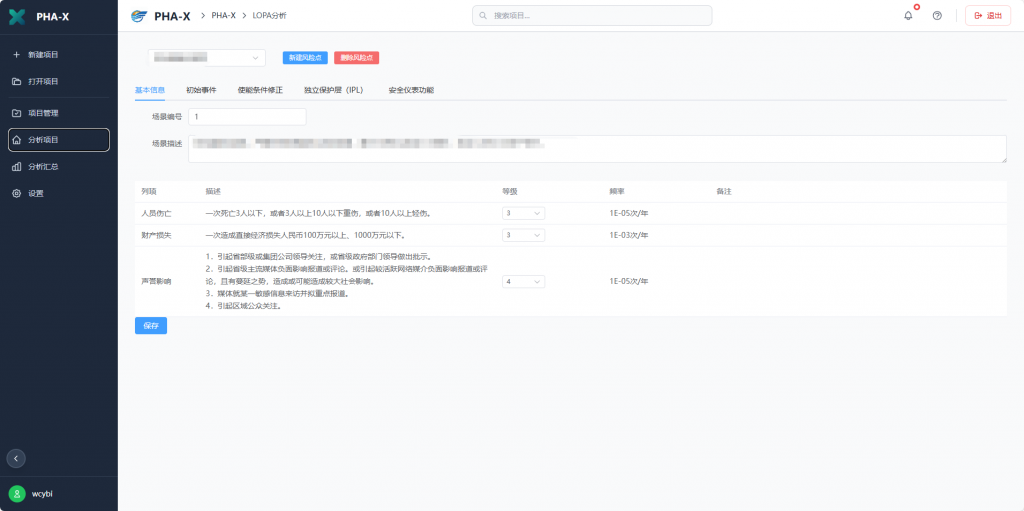Expand the risk point selector dropdown
This screenshot has height=511, width=1024.
pos(207,58)
